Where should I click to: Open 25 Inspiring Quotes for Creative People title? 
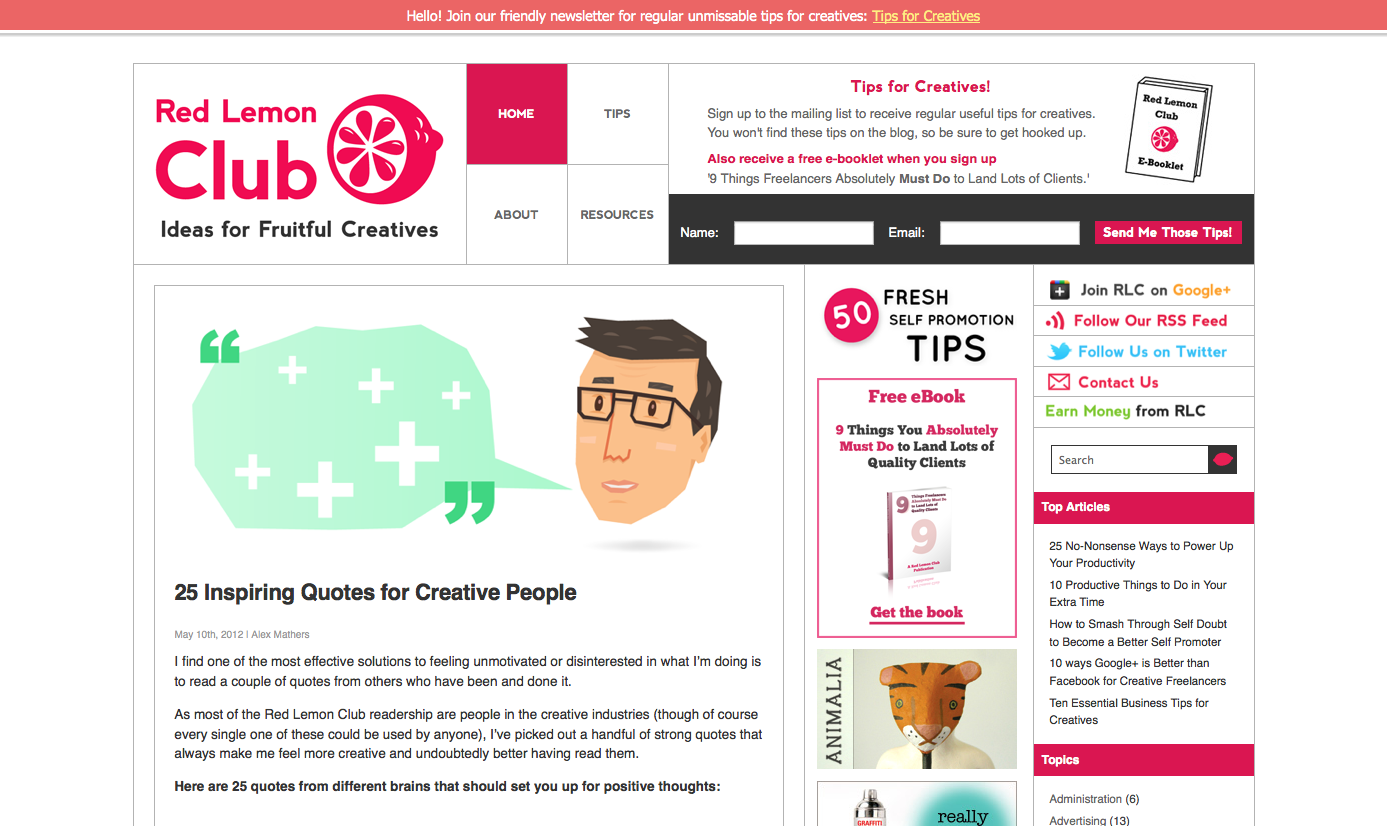point(376,592)
